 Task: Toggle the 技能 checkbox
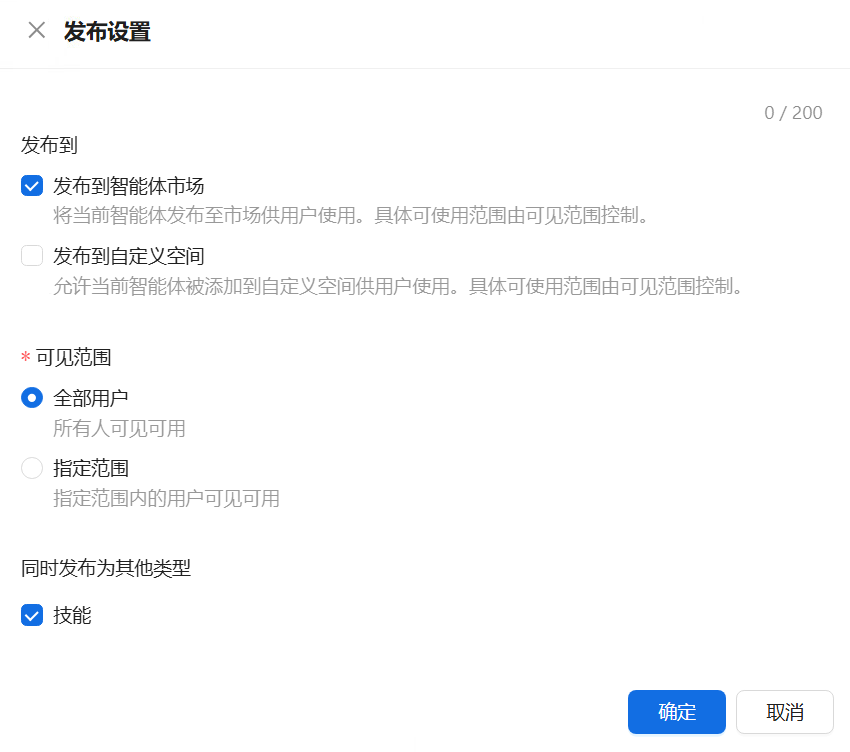coord(32,615)
